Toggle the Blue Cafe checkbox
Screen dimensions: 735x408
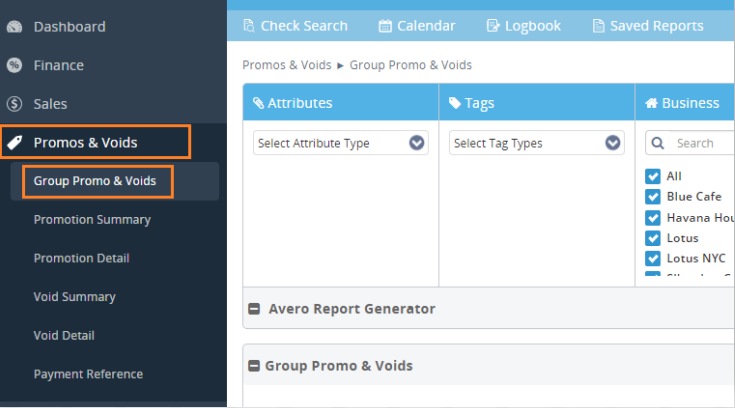[653, 197]
